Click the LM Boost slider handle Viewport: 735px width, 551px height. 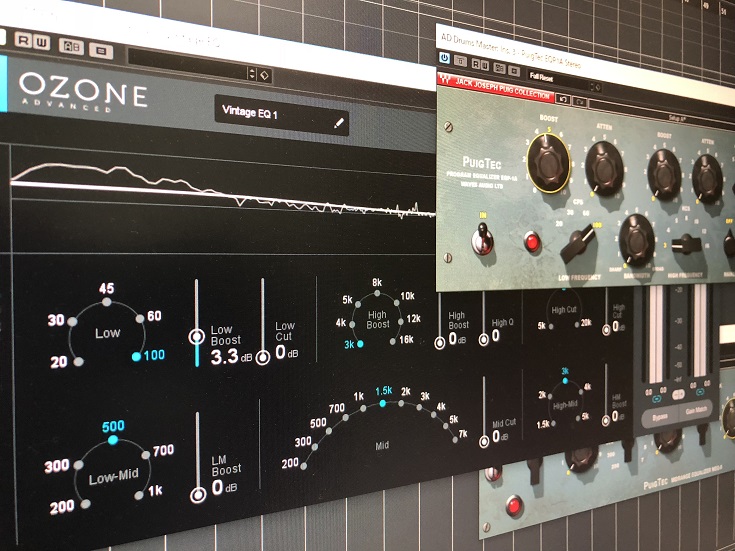[x=198, y=495]
